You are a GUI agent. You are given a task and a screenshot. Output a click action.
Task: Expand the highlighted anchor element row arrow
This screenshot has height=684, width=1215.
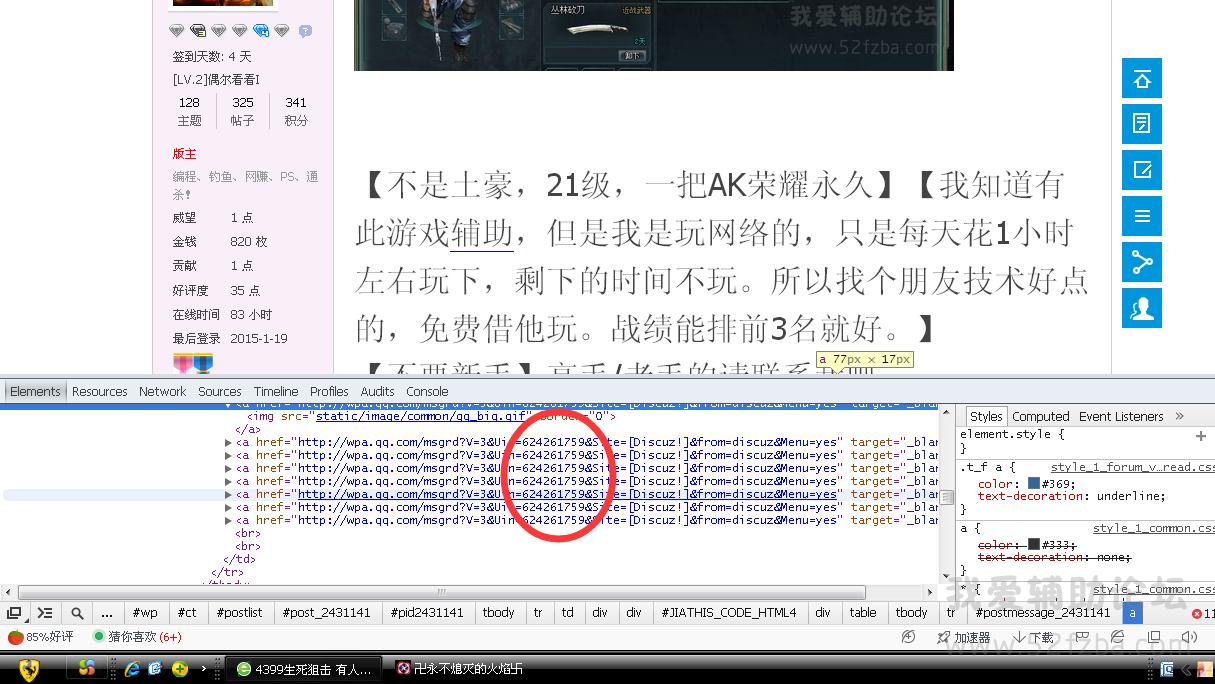tap(229, 494)
